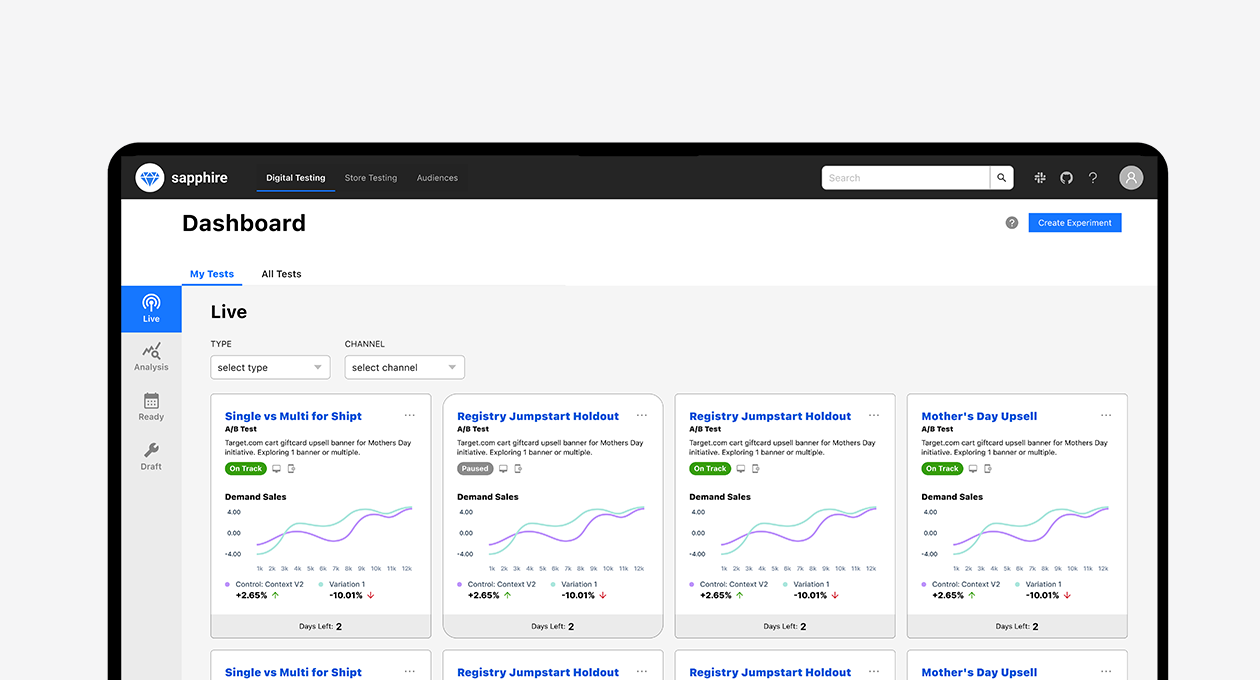Open the TYPE select type dropdown

click(x=270, y=367)
